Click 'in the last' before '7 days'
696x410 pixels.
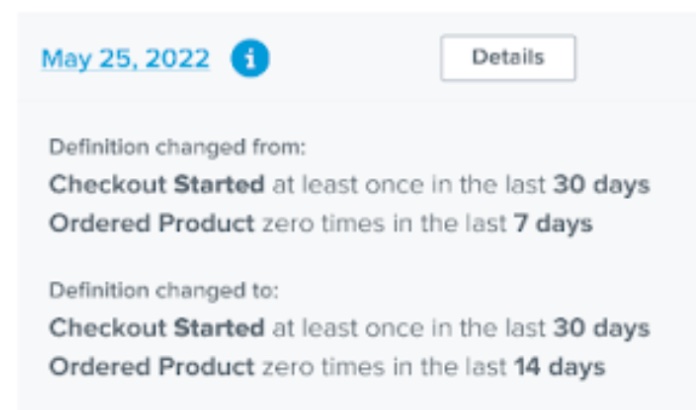point(436,224)
